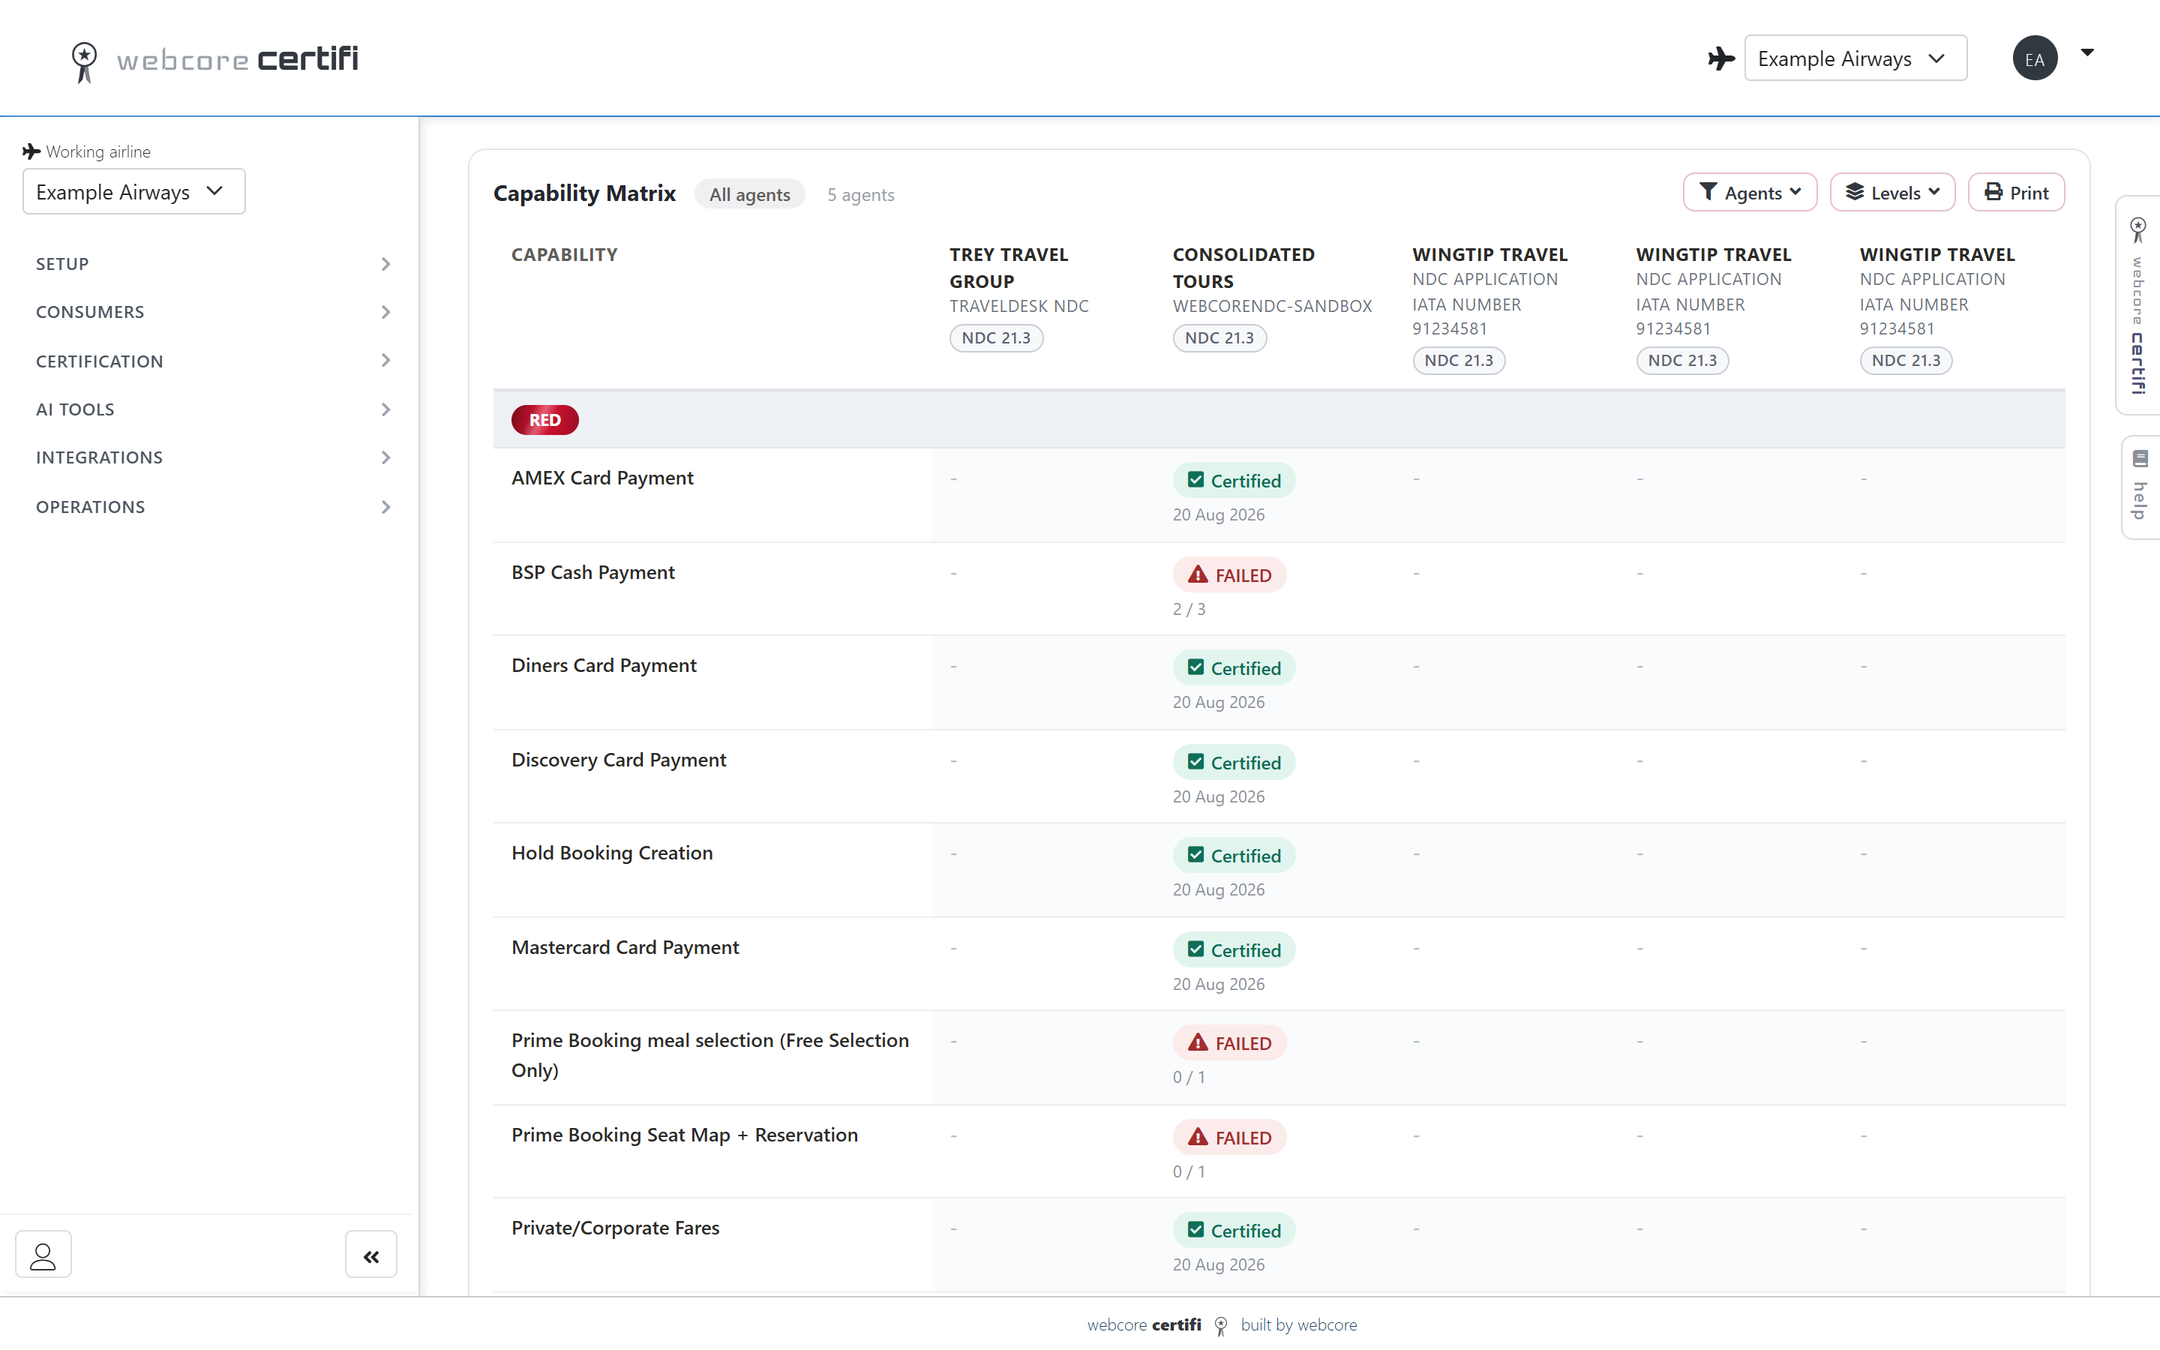
Task: Open the EA user avatar
Action: coord(2034,59)
